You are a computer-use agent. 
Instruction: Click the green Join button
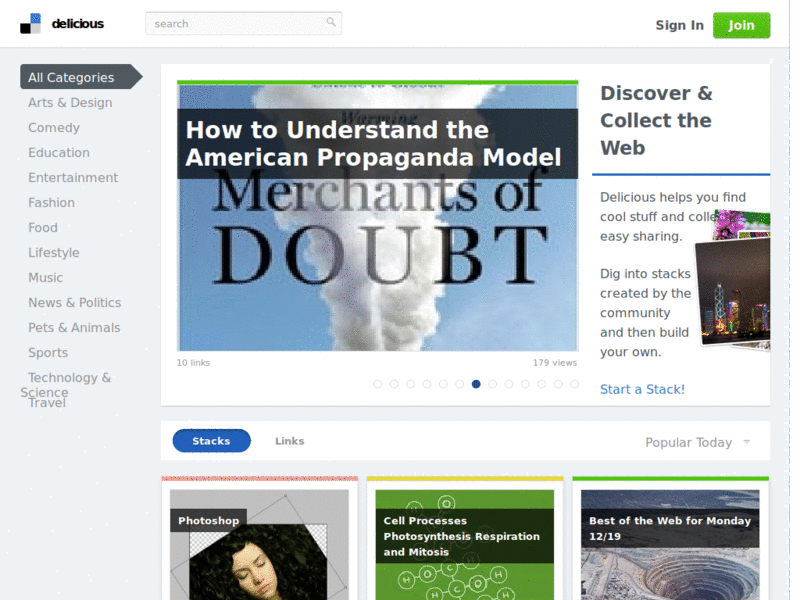pos(741,25)
